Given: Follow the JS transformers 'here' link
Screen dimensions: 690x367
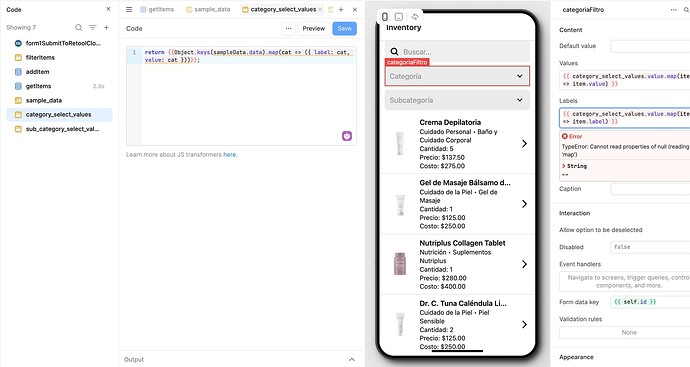Looking at the screenshot, I should pos(230,154).
